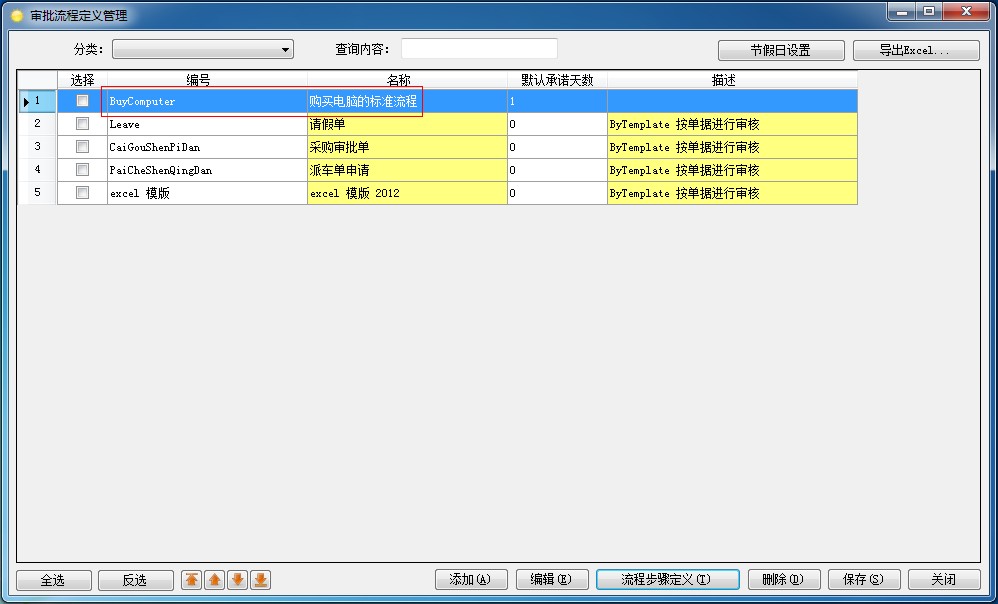Close window with red X button
The image size is (998, 604).
click(966, 11)
